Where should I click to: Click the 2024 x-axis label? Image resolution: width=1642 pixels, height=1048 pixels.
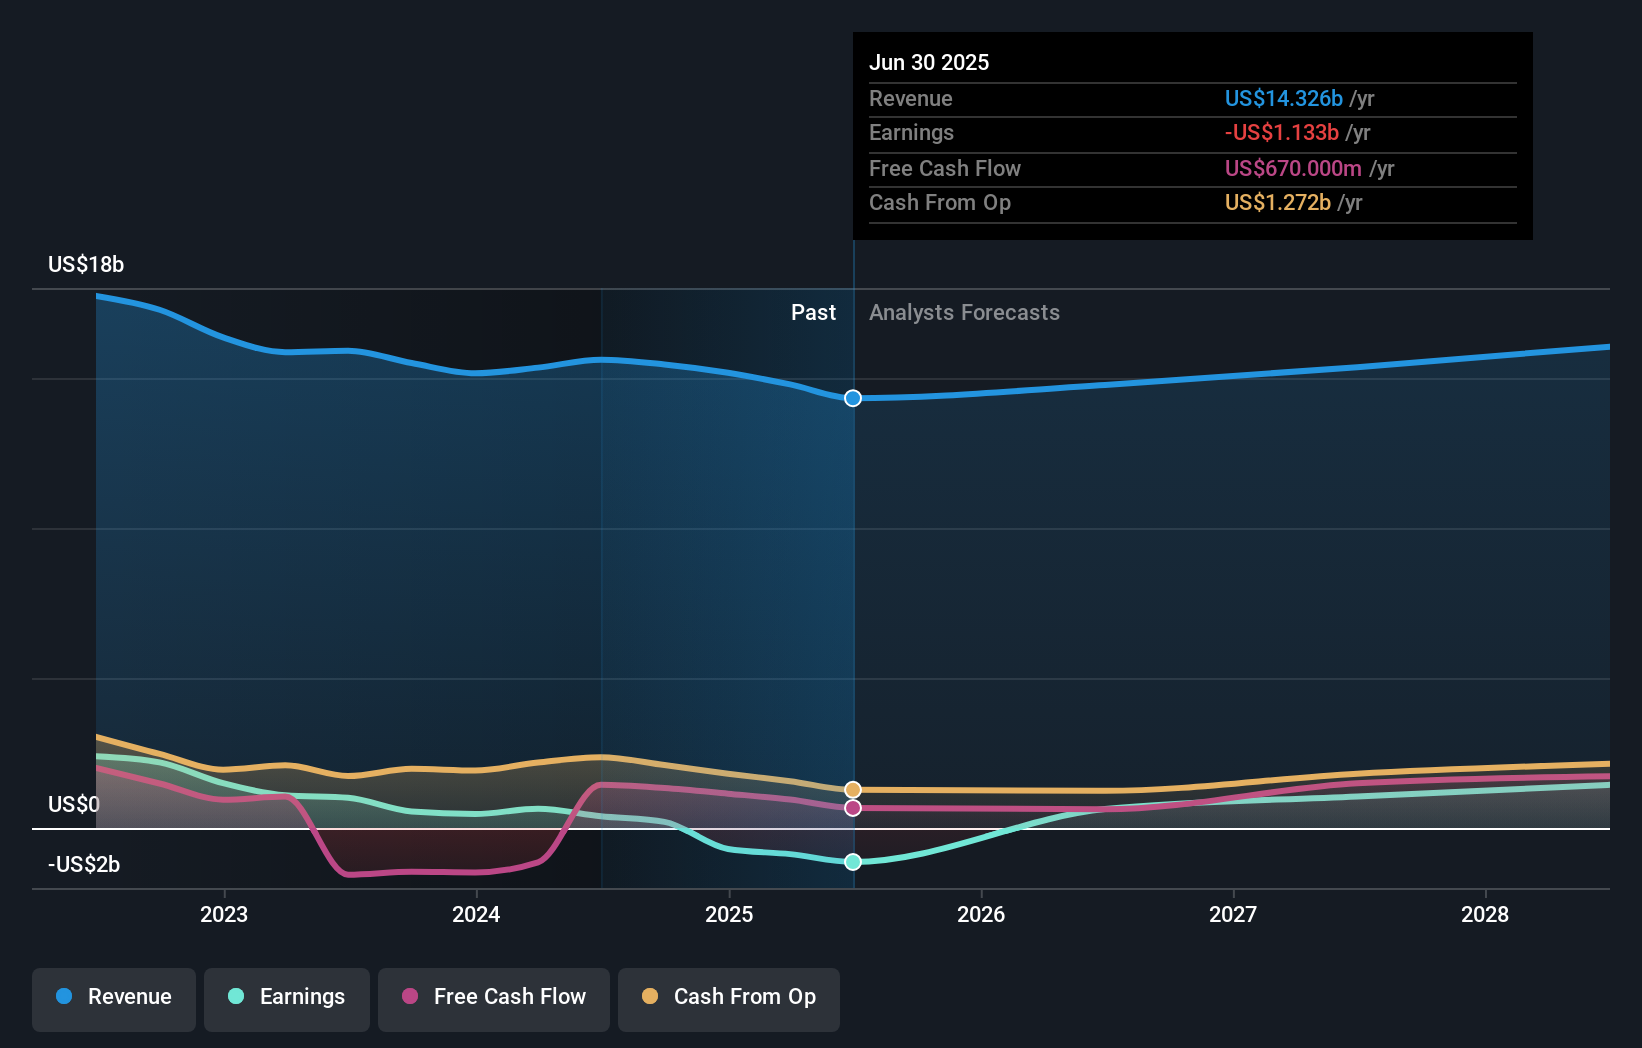(x=476, y=914)
